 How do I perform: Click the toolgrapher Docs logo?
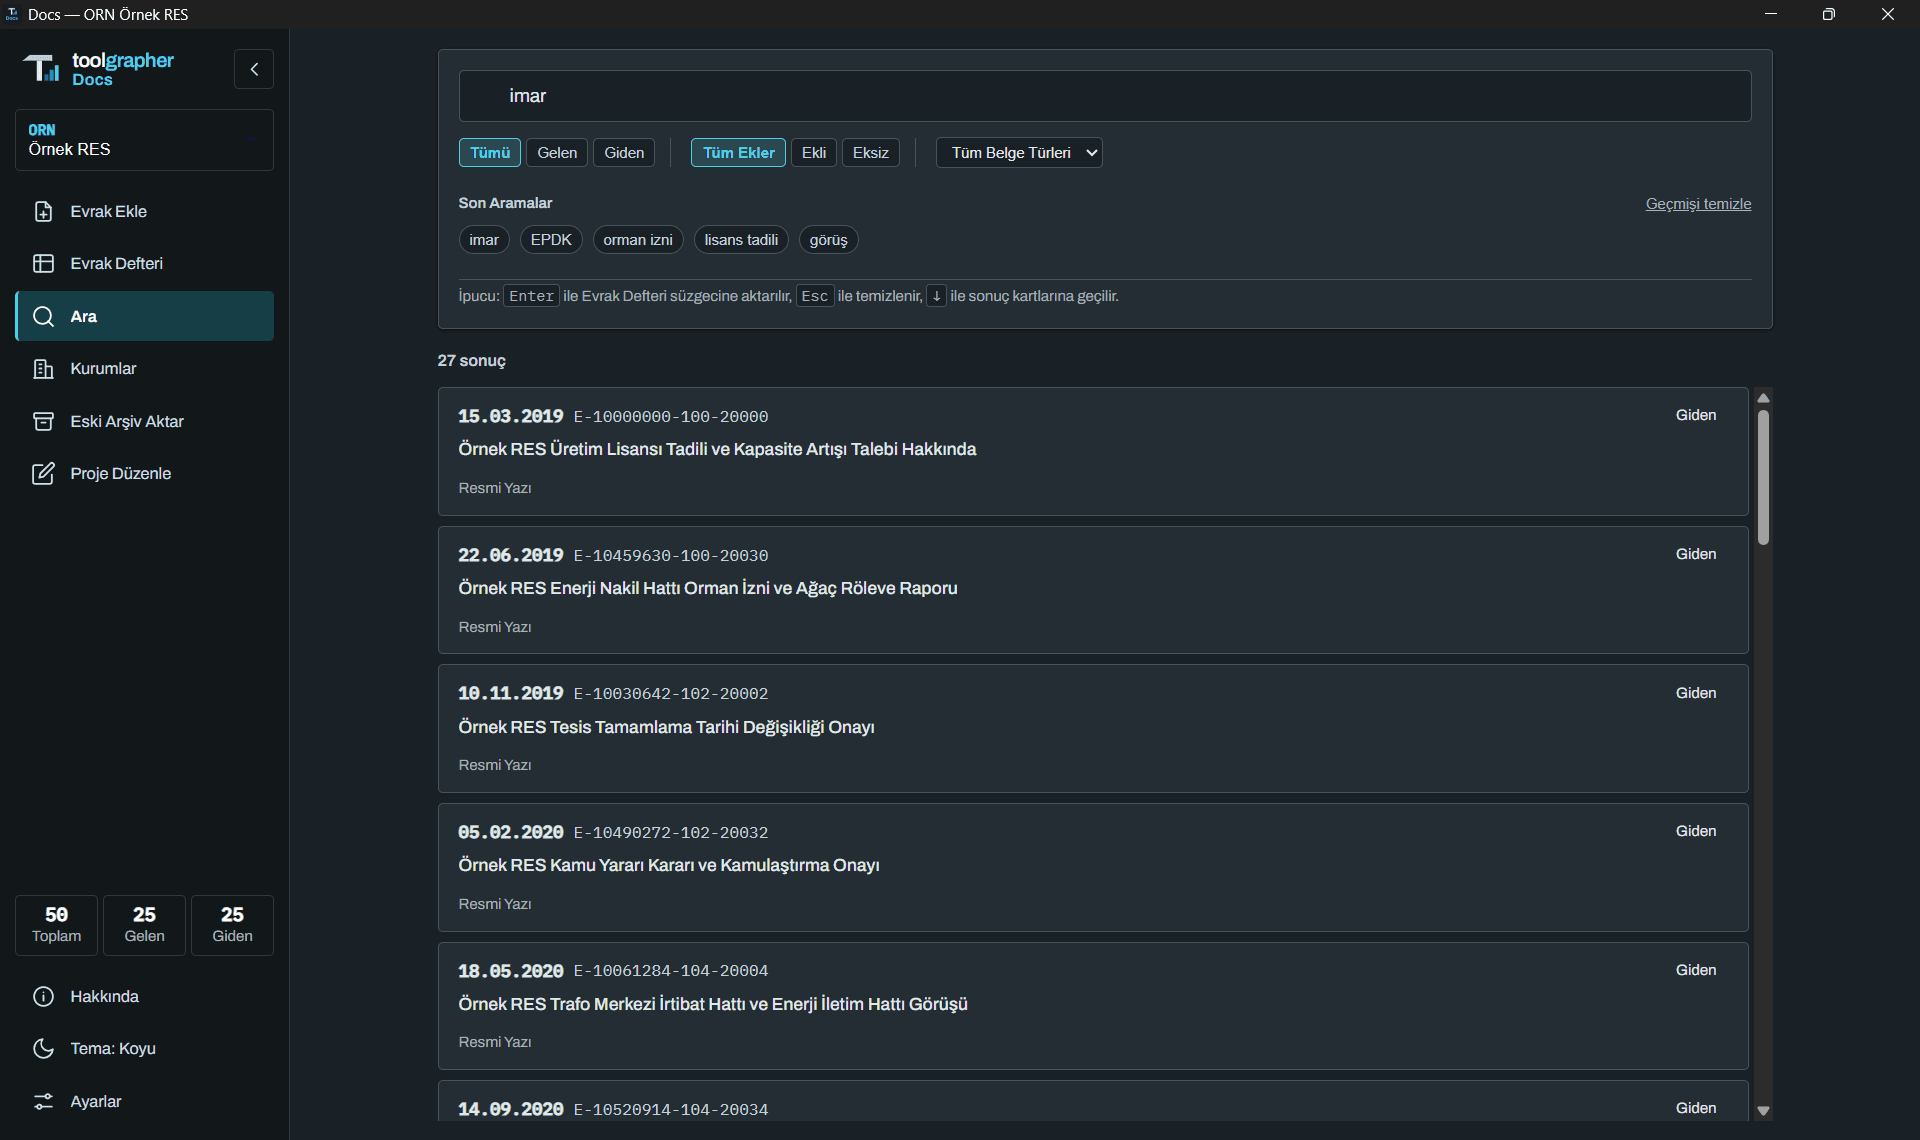point(98,69)
